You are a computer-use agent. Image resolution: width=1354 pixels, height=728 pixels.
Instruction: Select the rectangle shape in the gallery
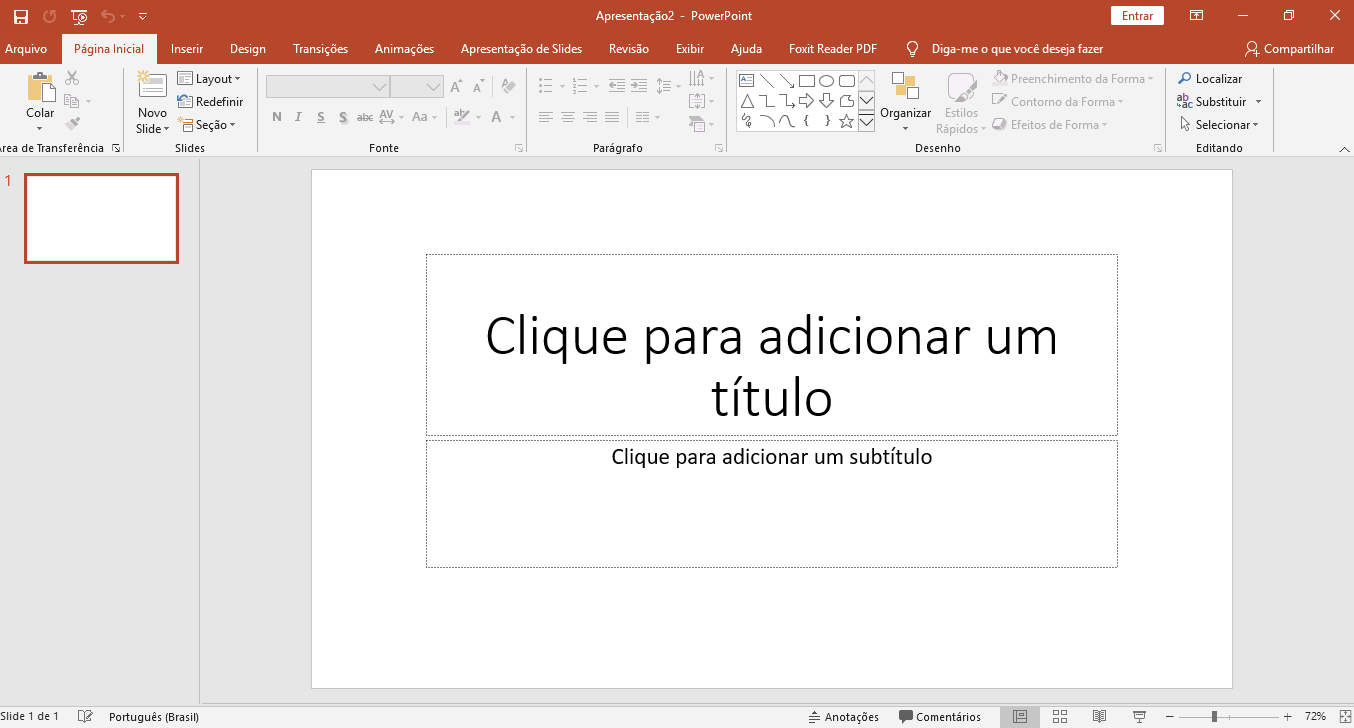806,81
